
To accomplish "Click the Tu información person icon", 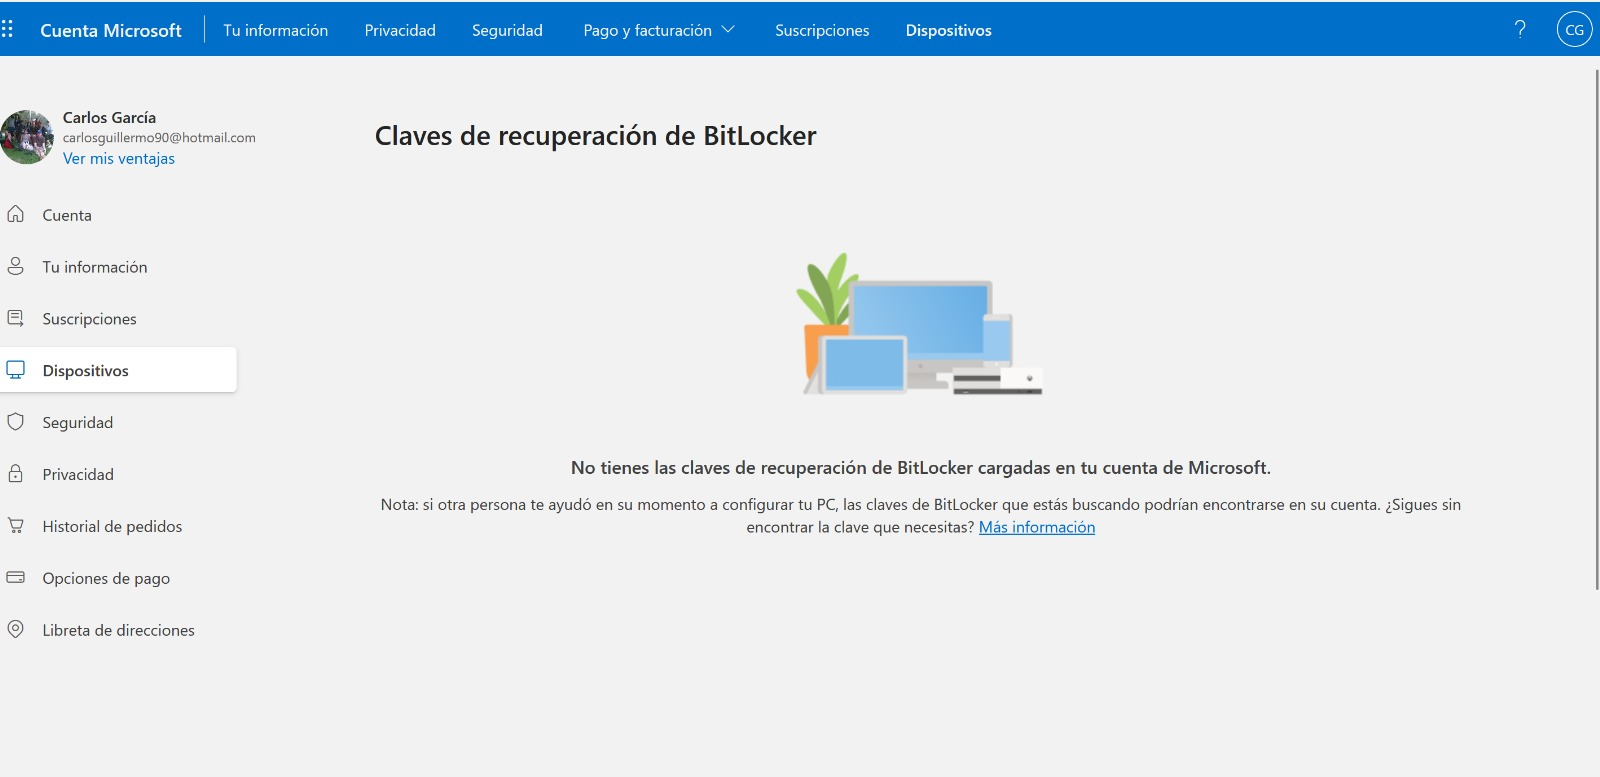I will click(15, 266).
